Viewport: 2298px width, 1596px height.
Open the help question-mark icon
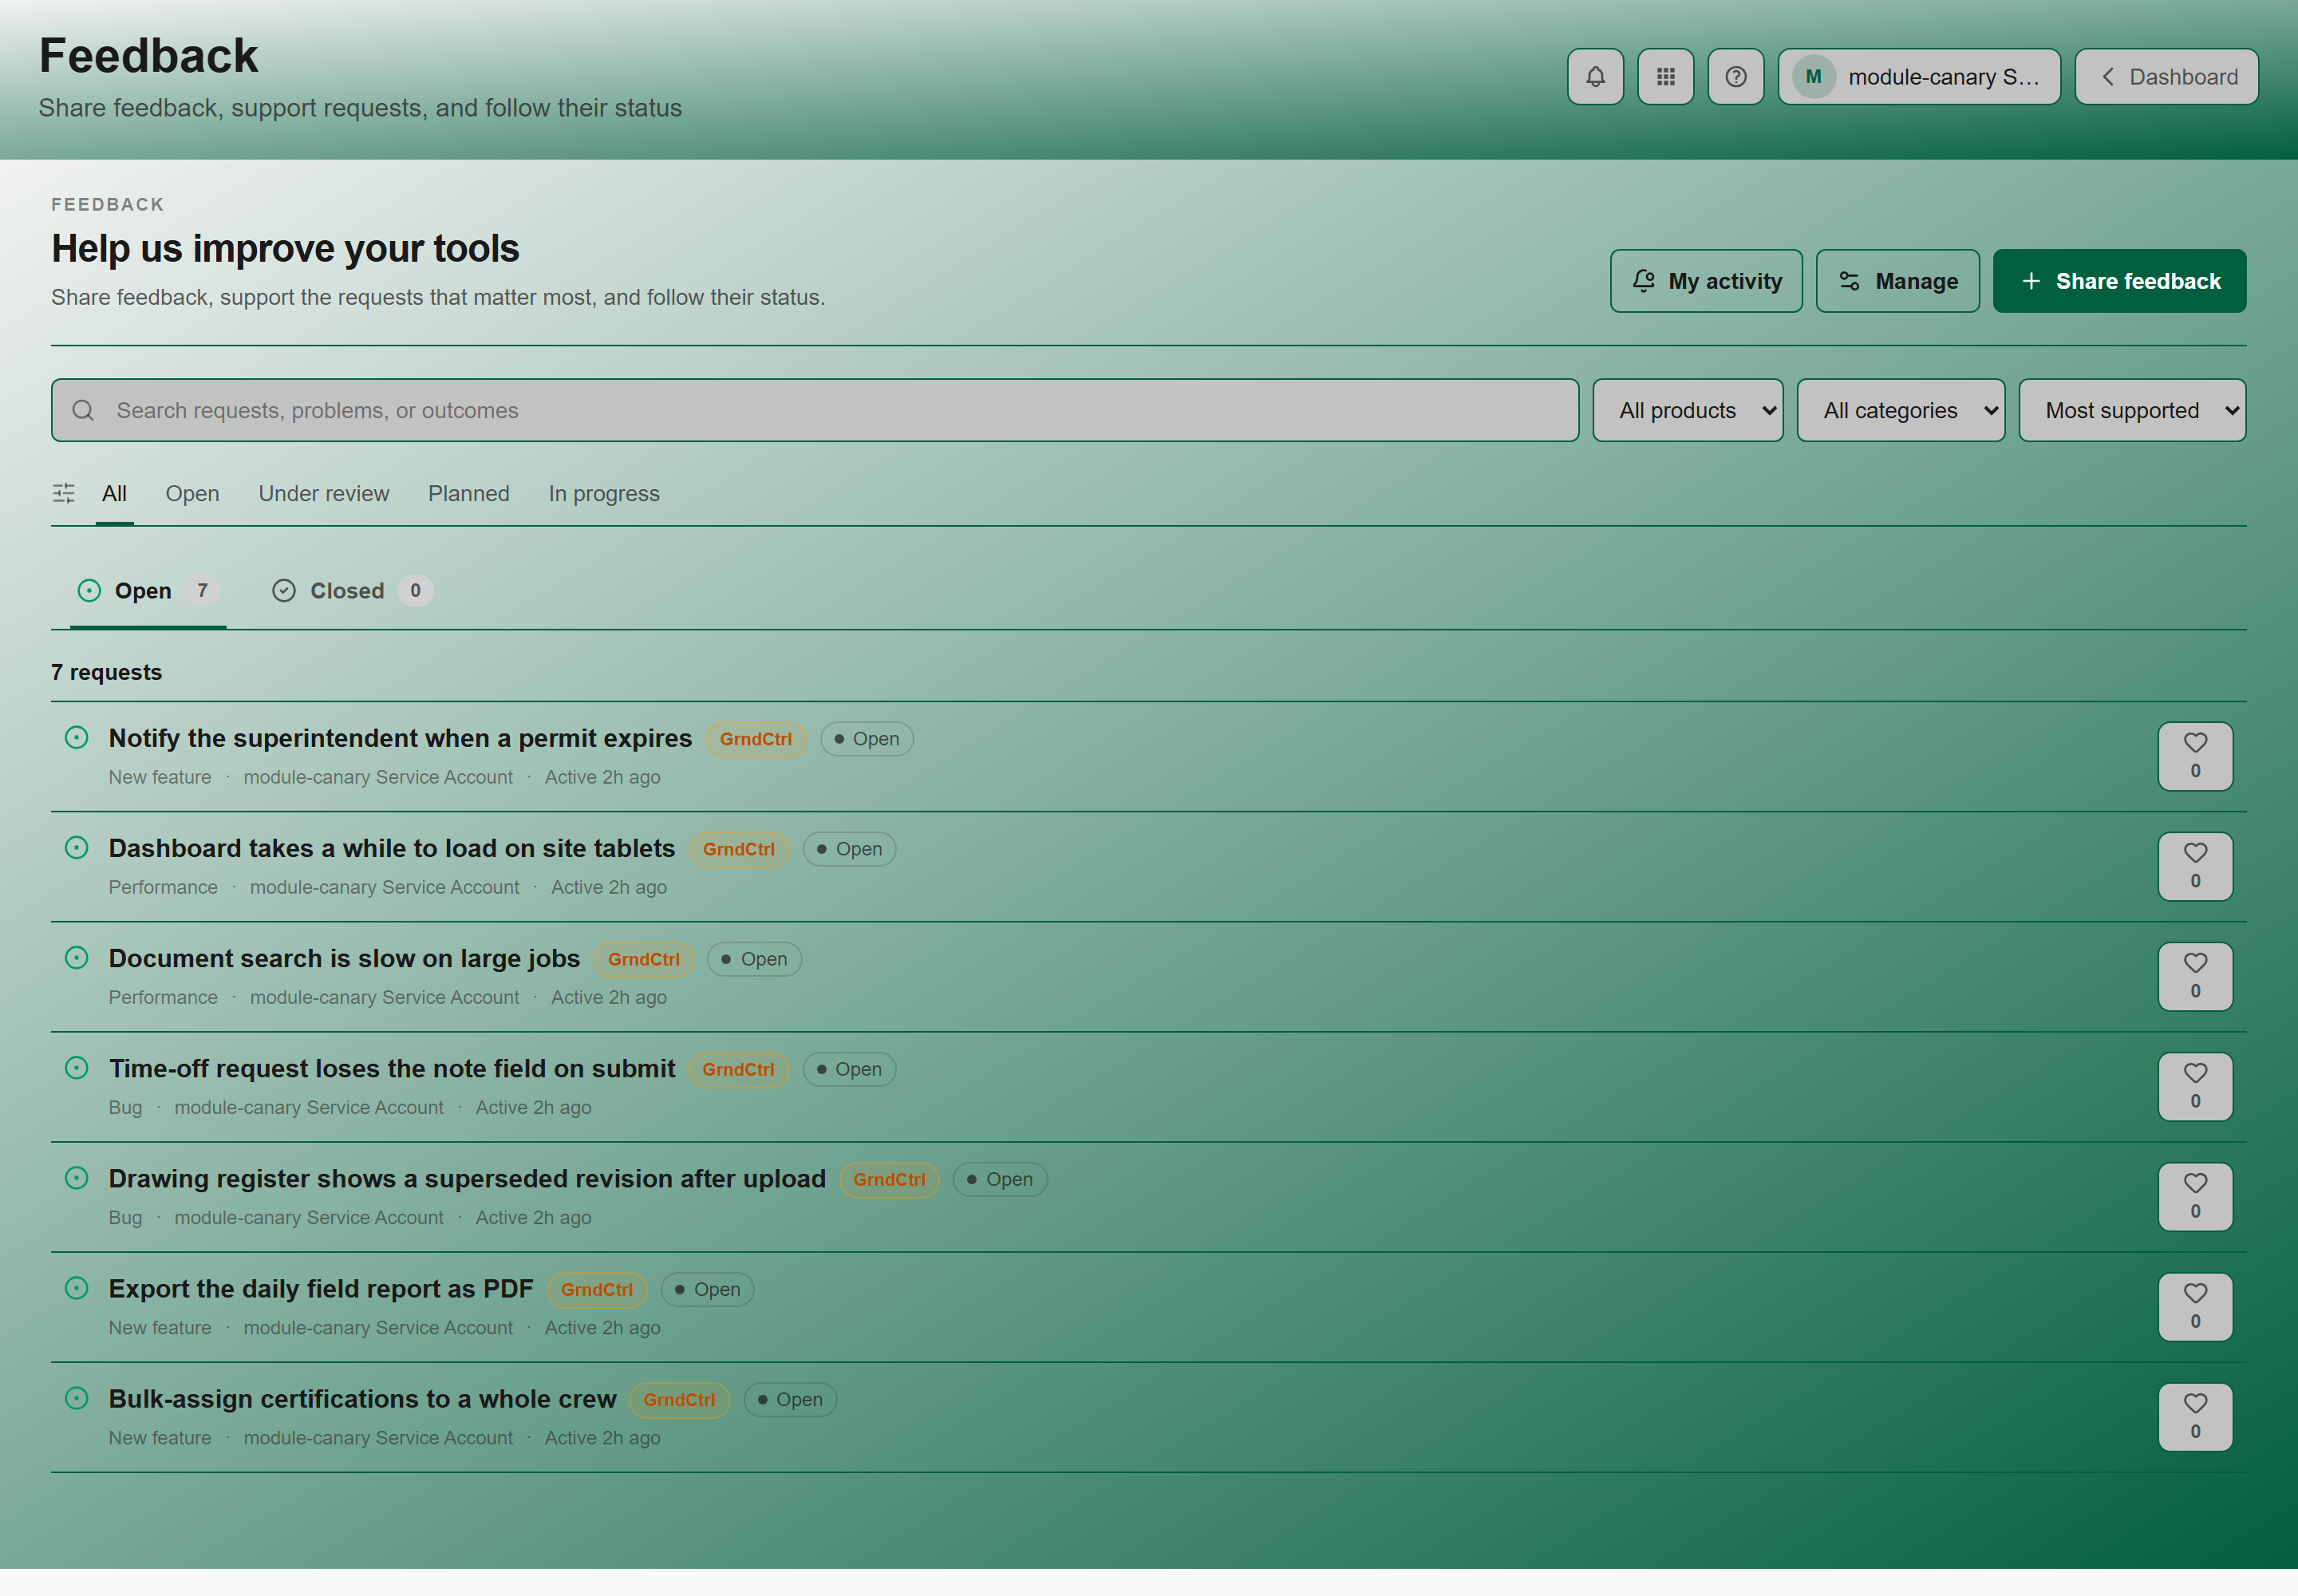click(x=1736, y=77)
